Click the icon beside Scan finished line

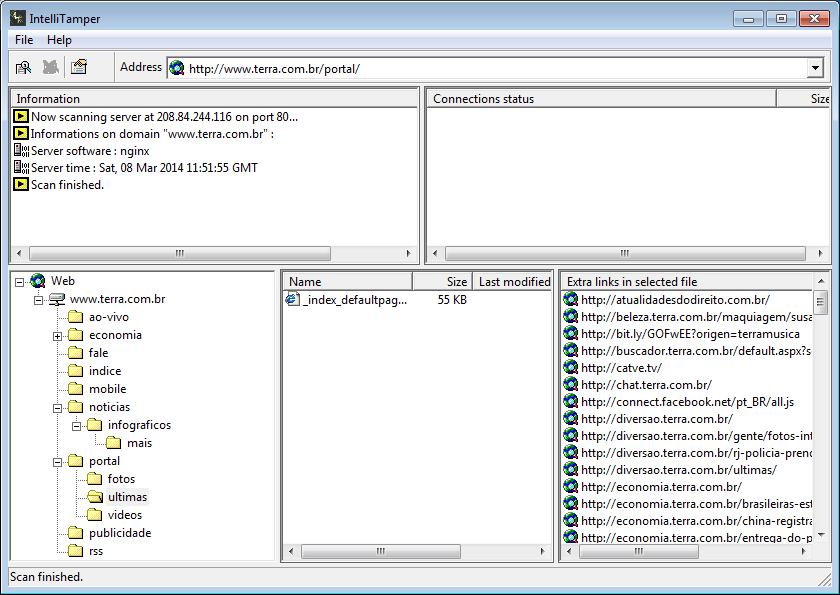(x=21, y=184)
